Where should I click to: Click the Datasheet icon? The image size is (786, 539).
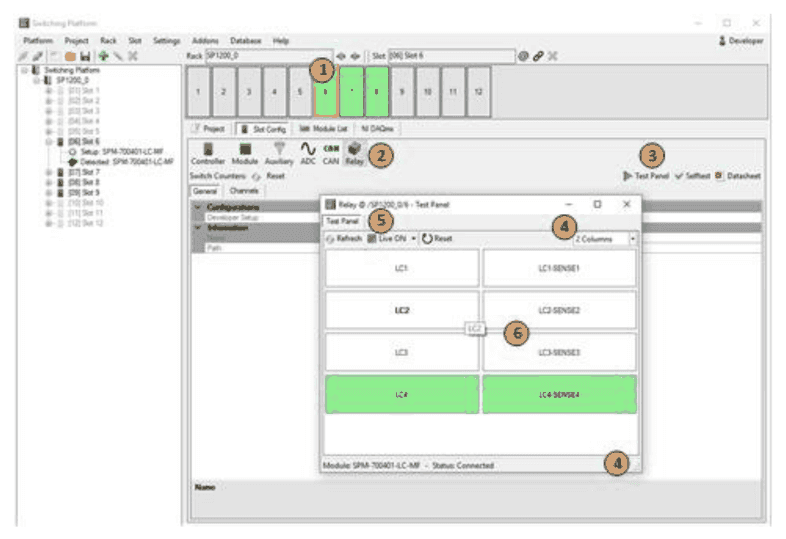point(719,175)
